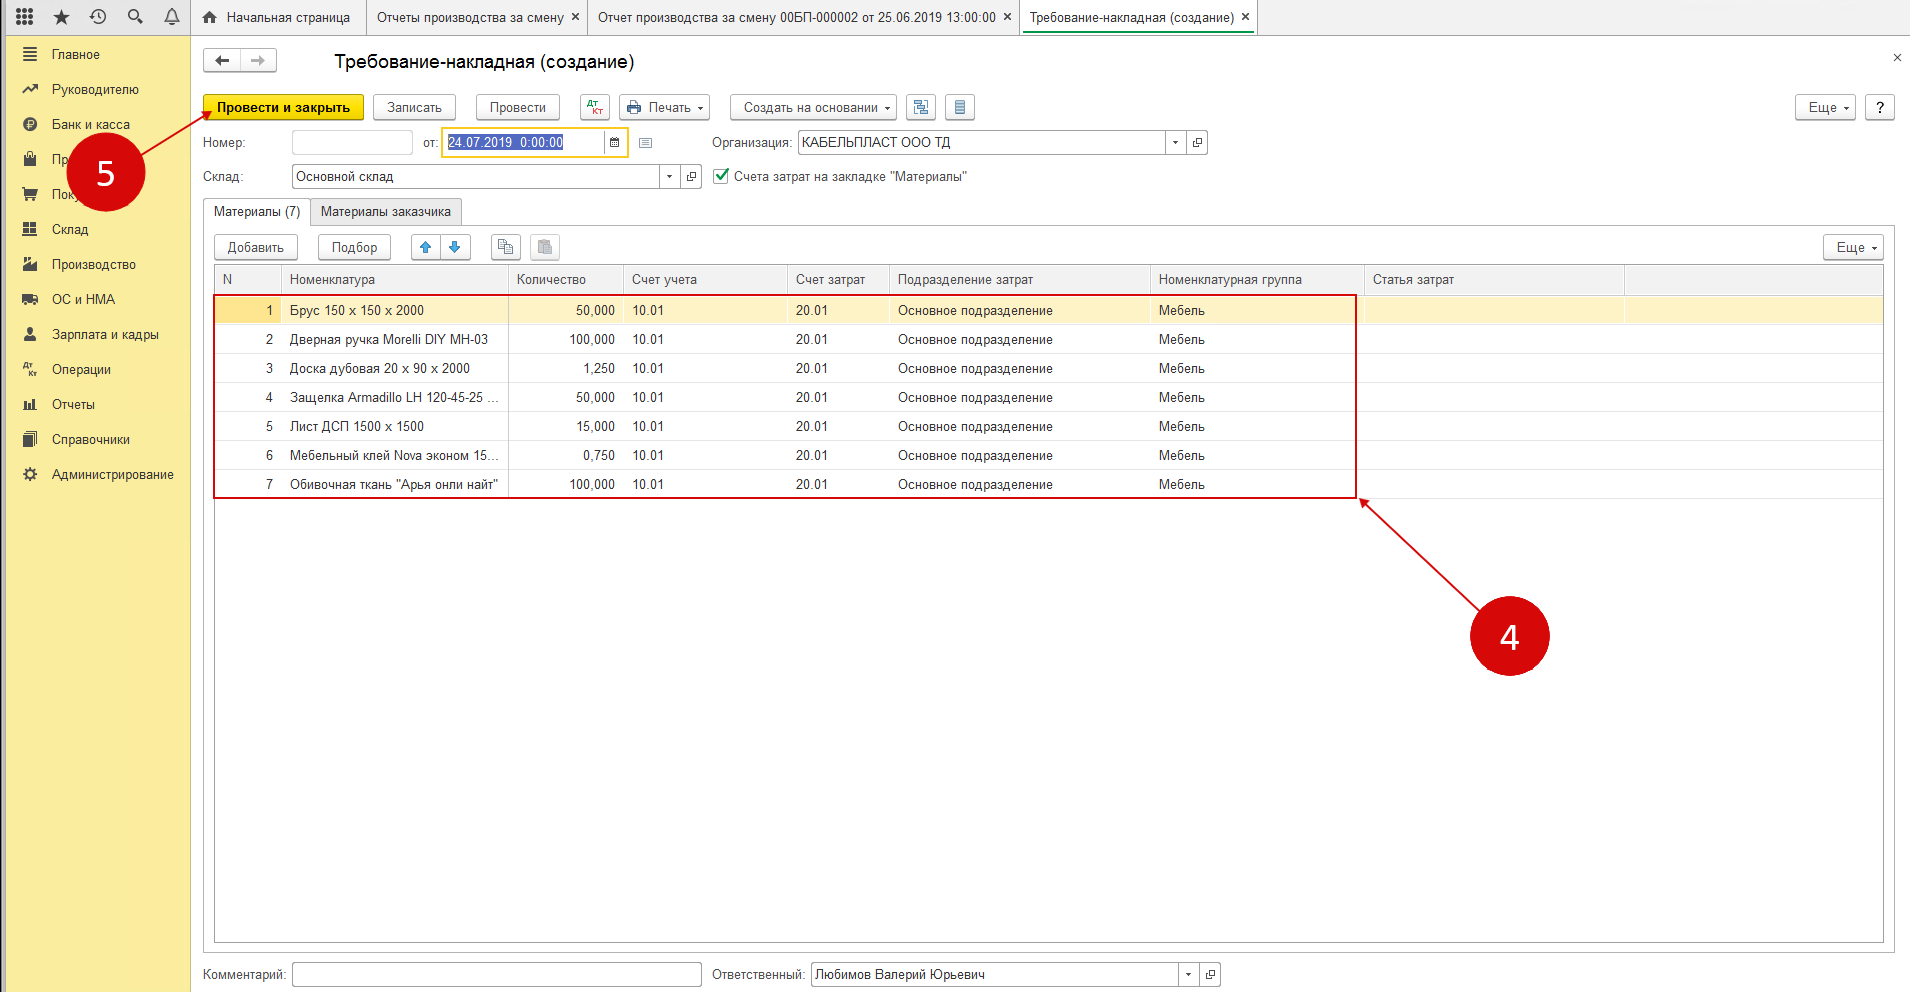Click Провести и закрыть button
The width and height of the screenshot is (1910, 992).
(283, 107)
